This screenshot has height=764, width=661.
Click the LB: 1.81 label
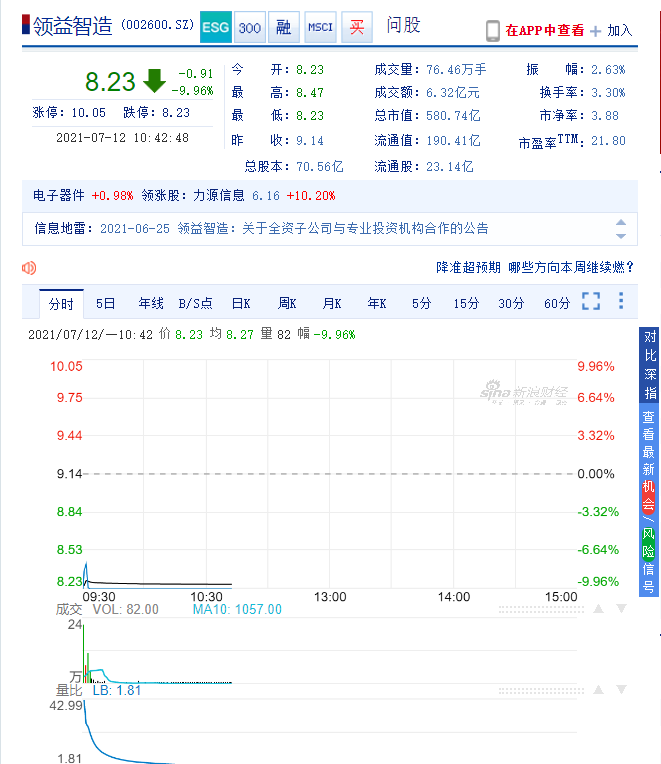pos(117,690)
